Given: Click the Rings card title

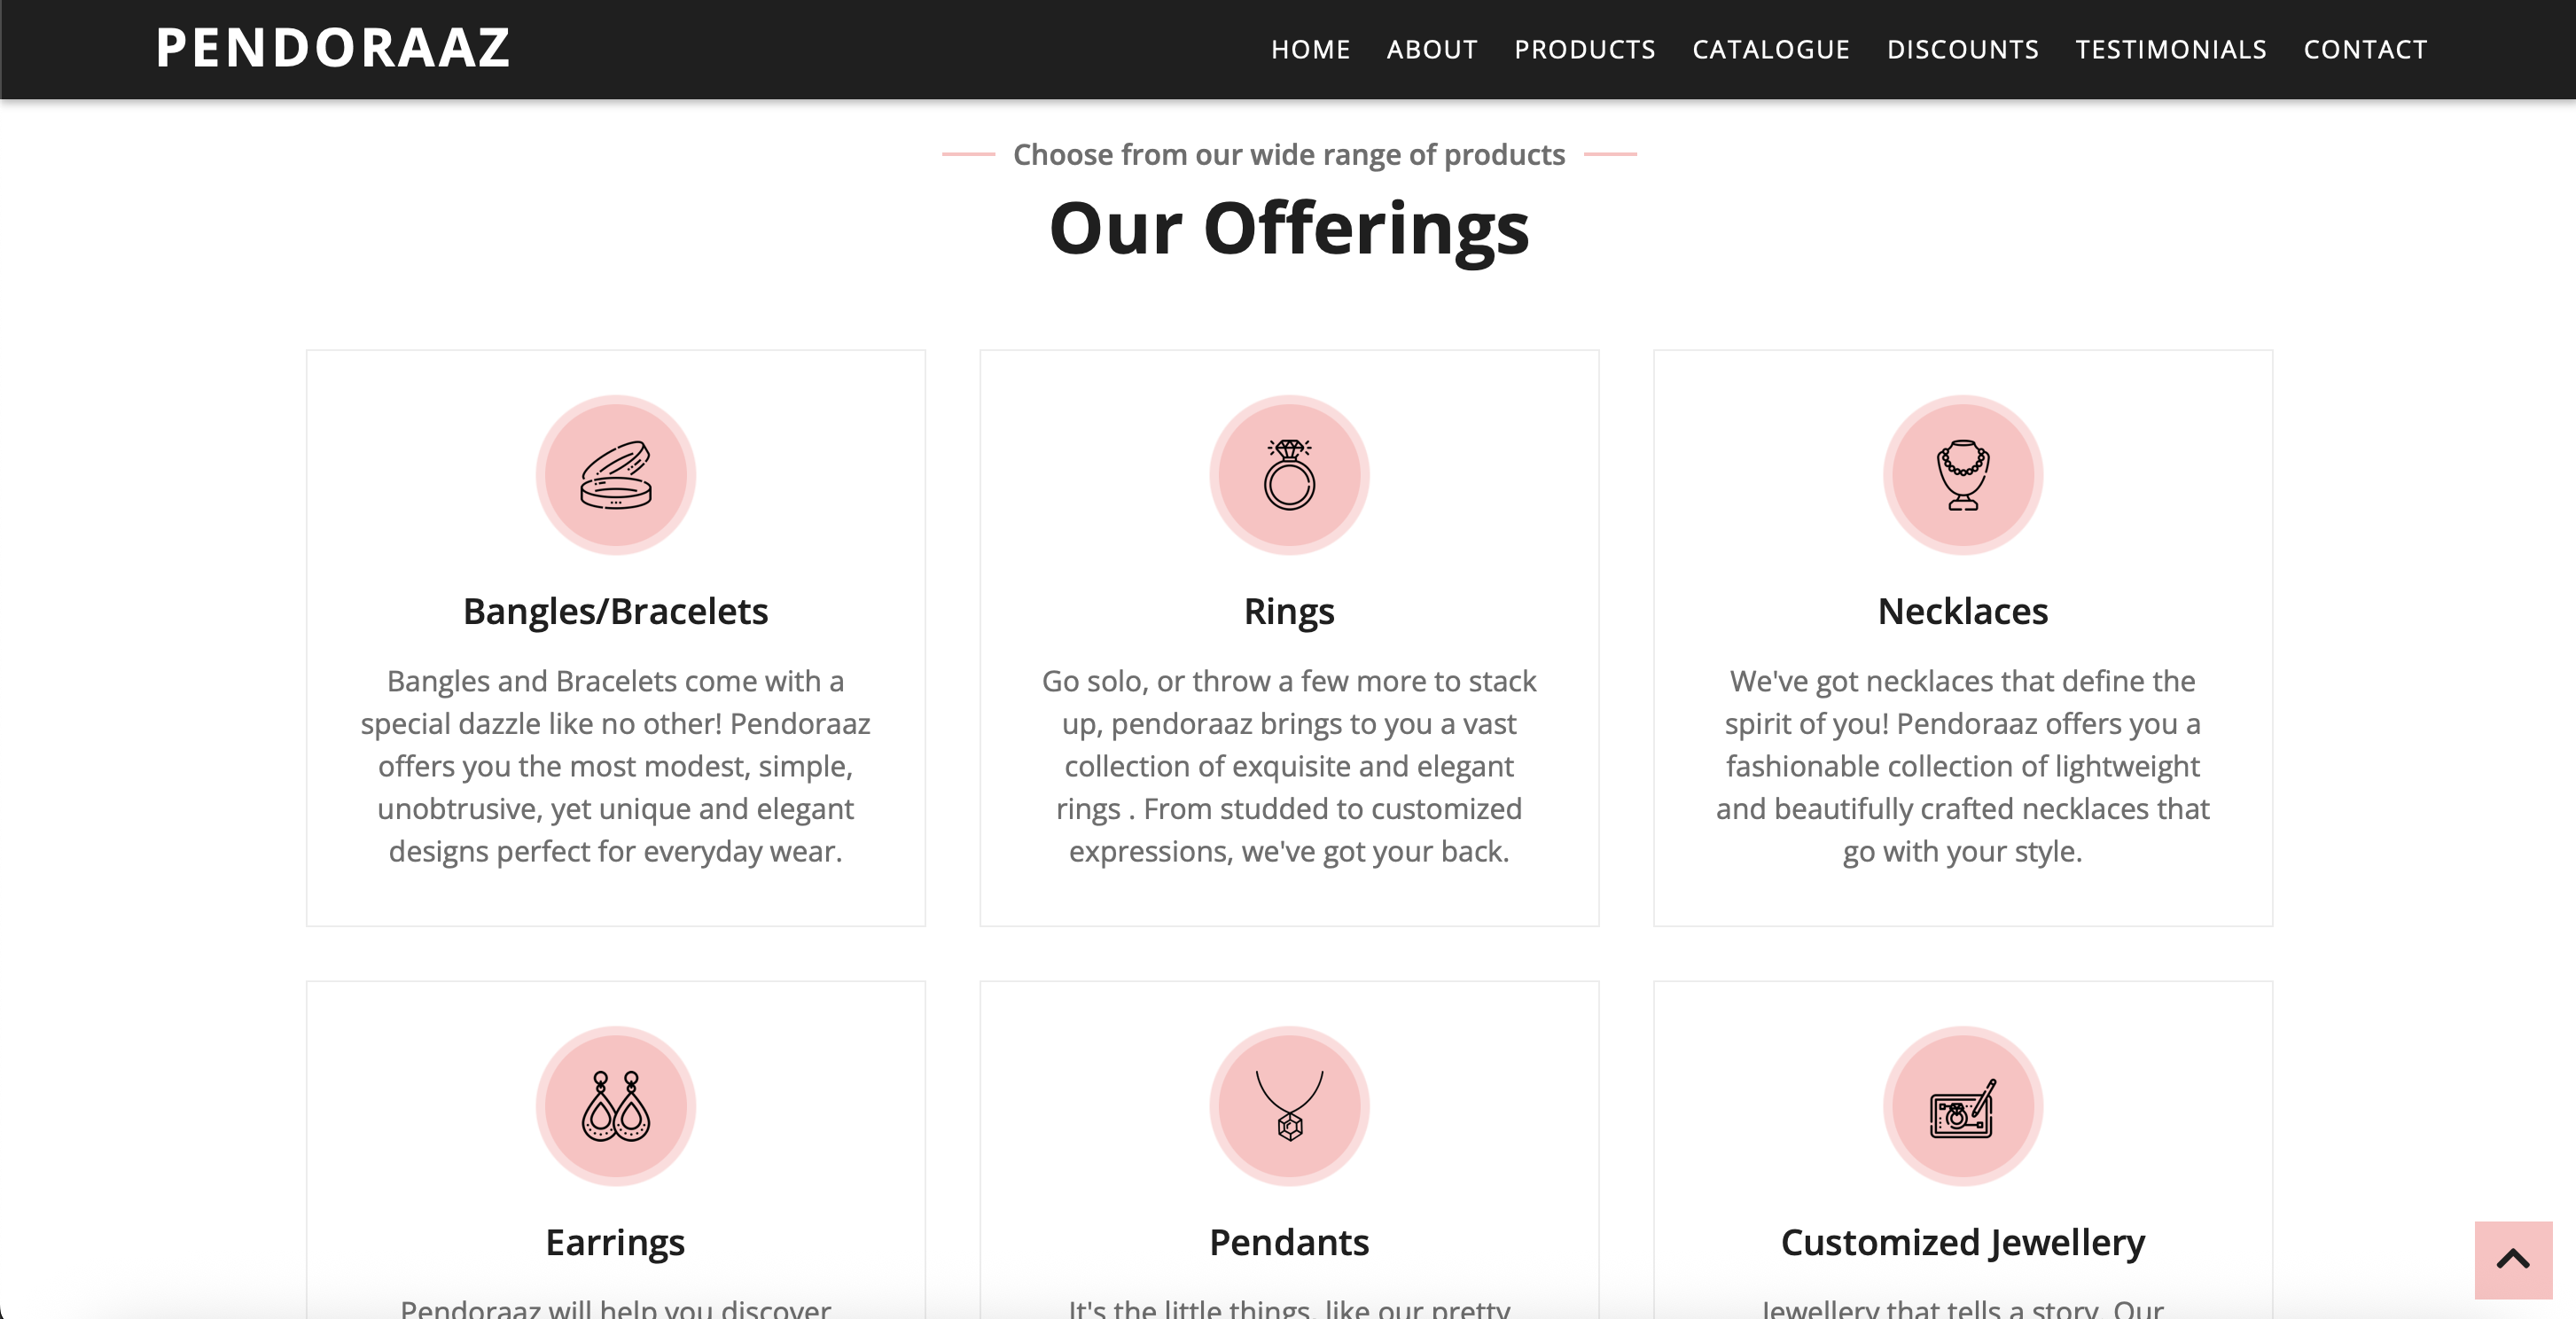Looking at the screenshot, I should tap(1289, 611).
